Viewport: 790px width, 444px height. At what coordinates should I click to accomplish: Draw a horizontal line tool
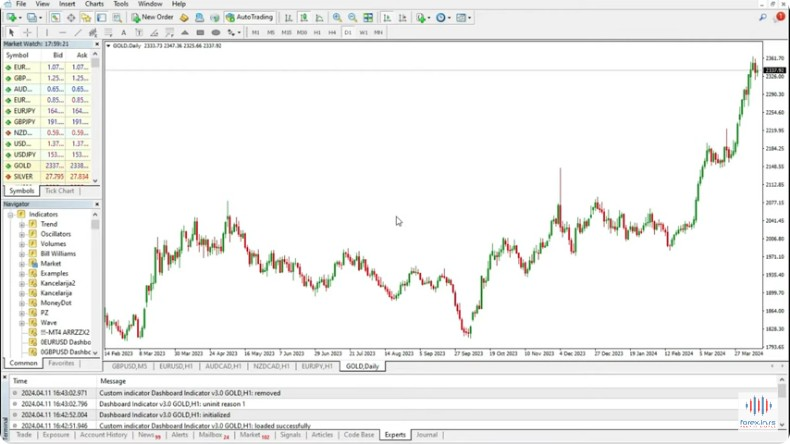(x=62, y=32)
